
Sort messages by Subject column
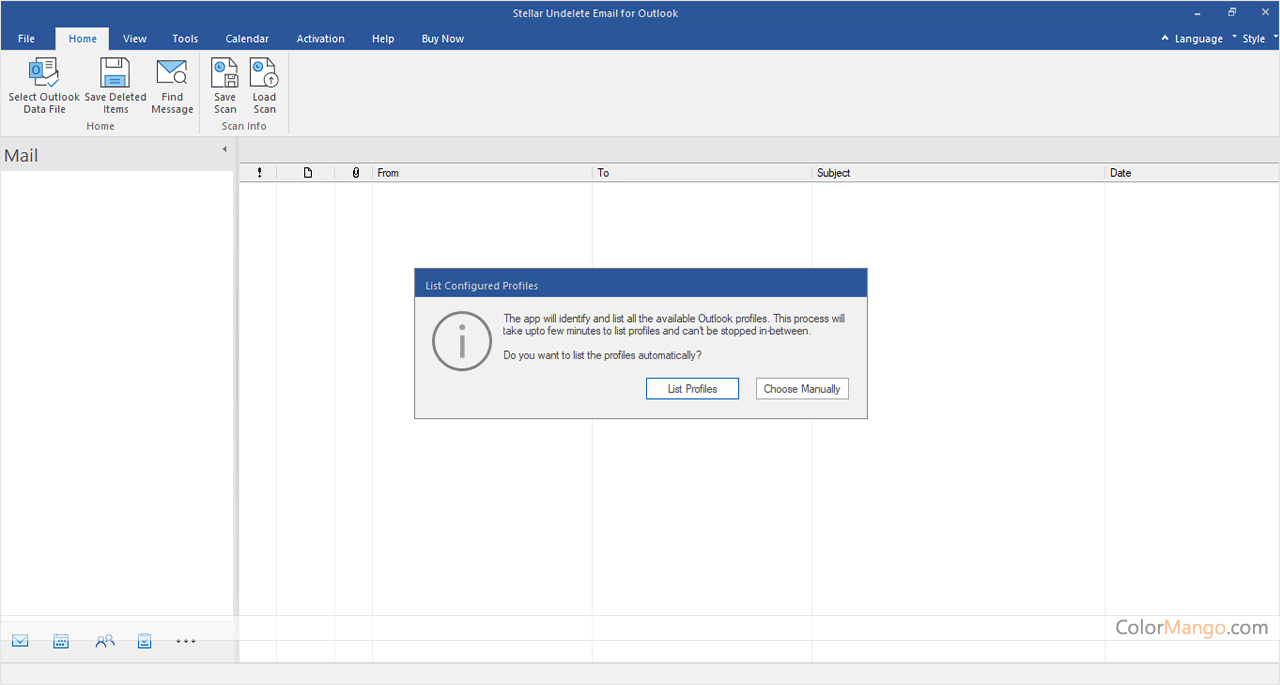[x=958, y=173]
